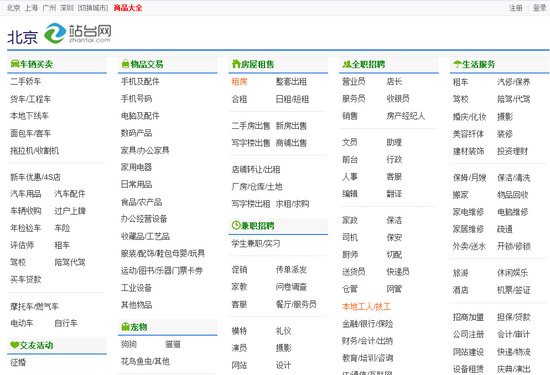Open 机票/签证 services
The height and width of the screenshot is (375, 550).
[x=514, y=290]
